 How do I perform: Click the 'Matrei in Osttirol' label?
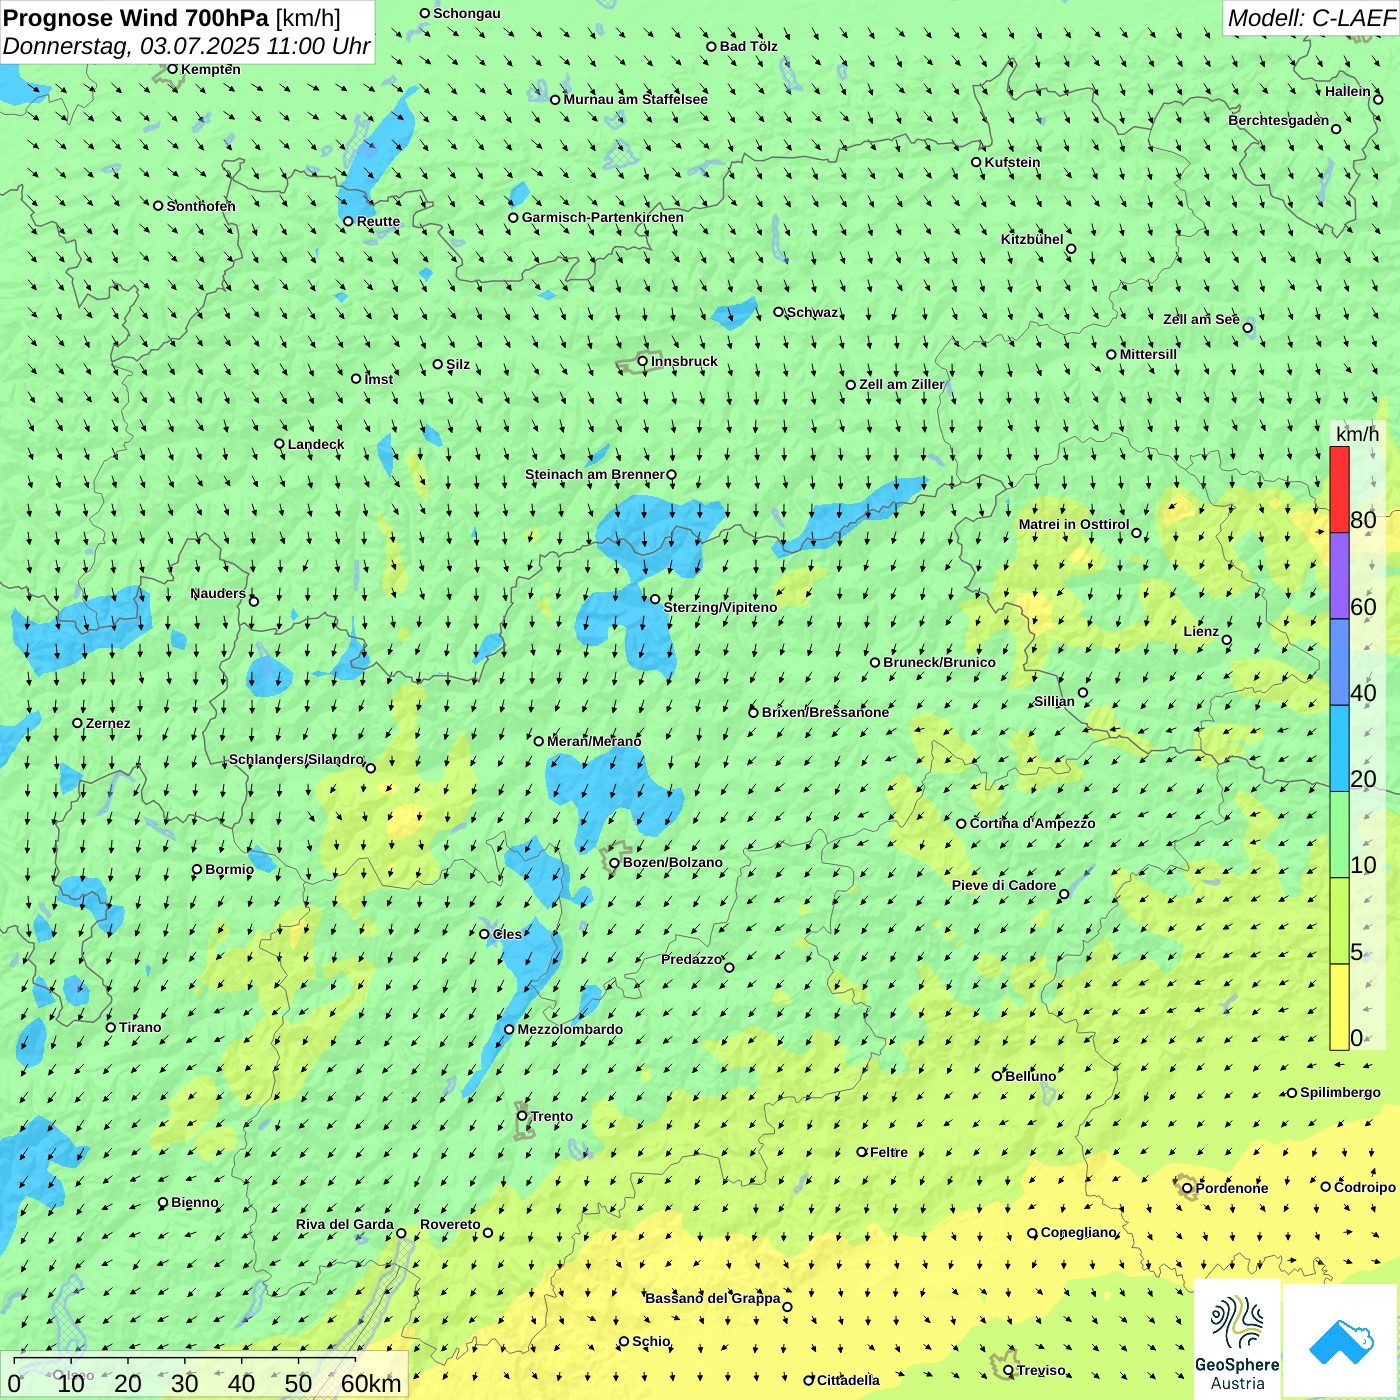point(1073,524)
